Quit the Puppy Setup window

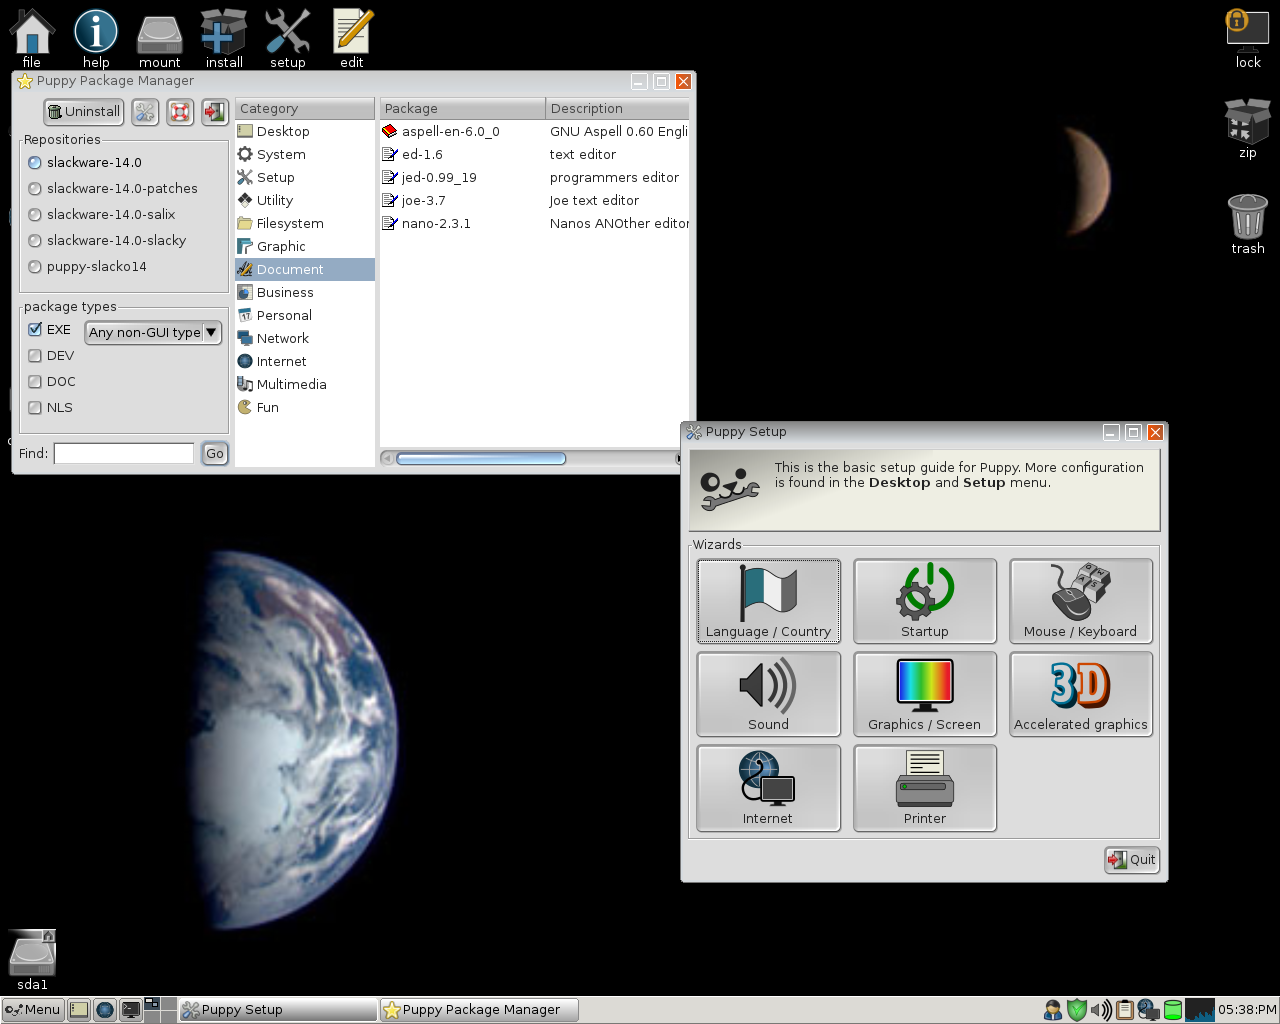click(x=1132, y=859)
